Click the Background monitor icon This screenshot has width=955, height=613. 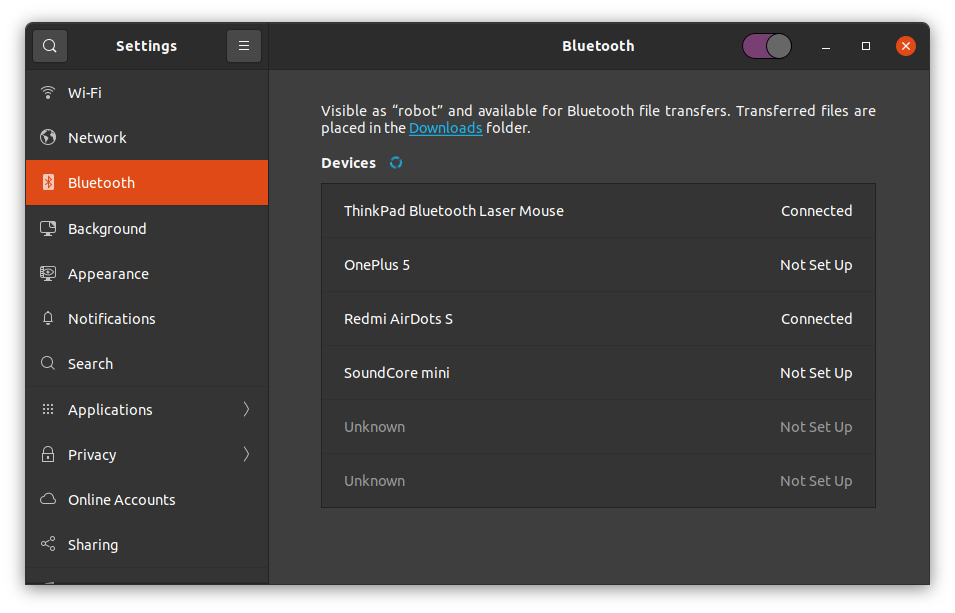coord(48,229)
